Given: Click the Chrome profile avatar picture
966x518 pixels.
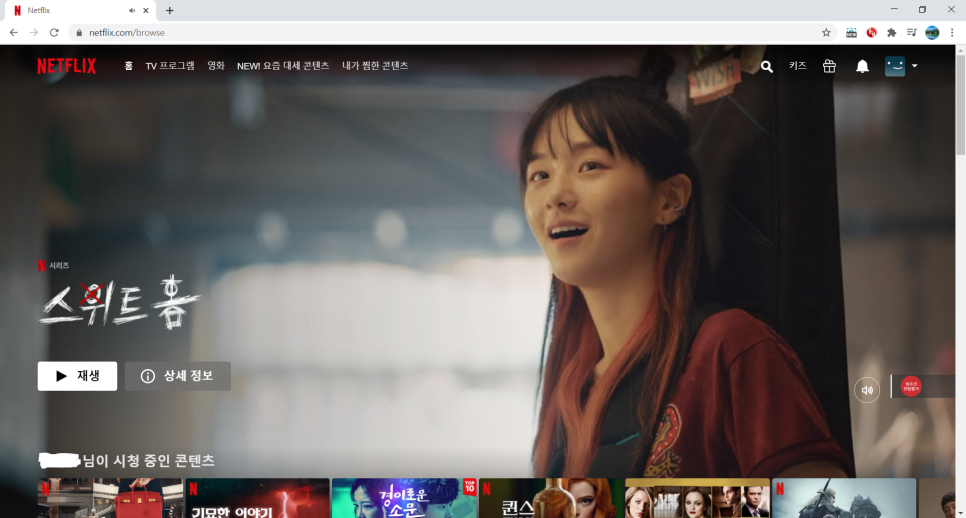Looking at the screenshot, I should click(932, 33).
